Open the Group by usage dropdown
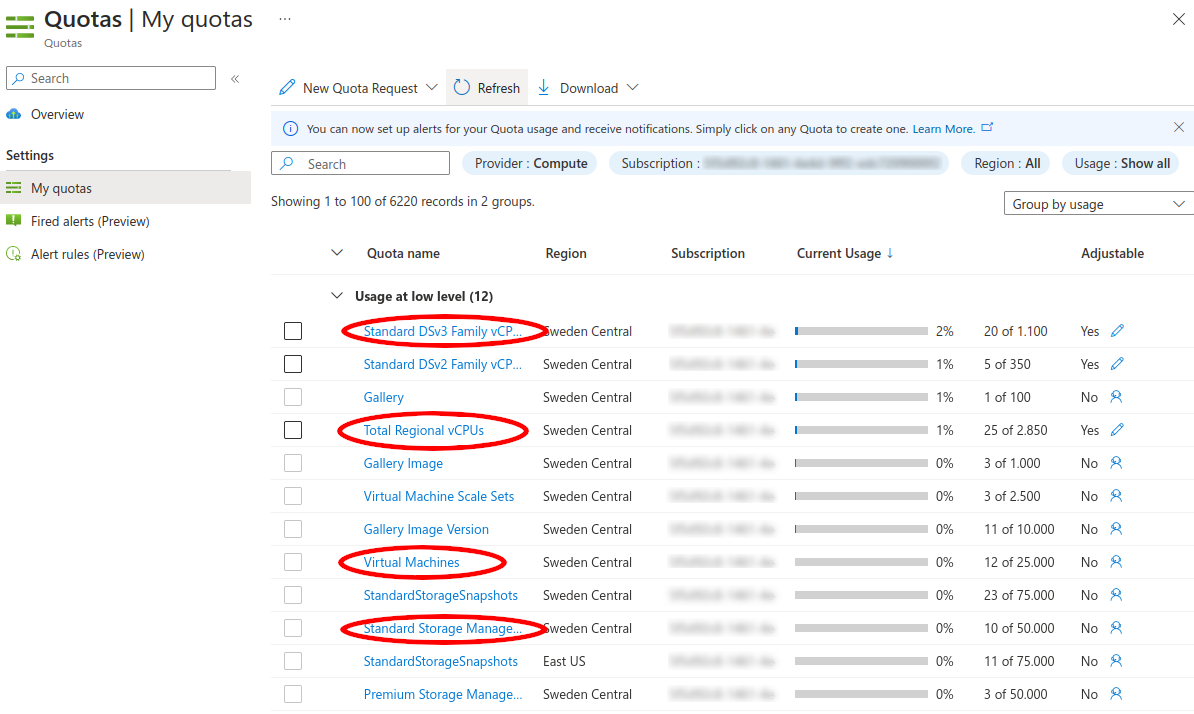 point(1097,204)
